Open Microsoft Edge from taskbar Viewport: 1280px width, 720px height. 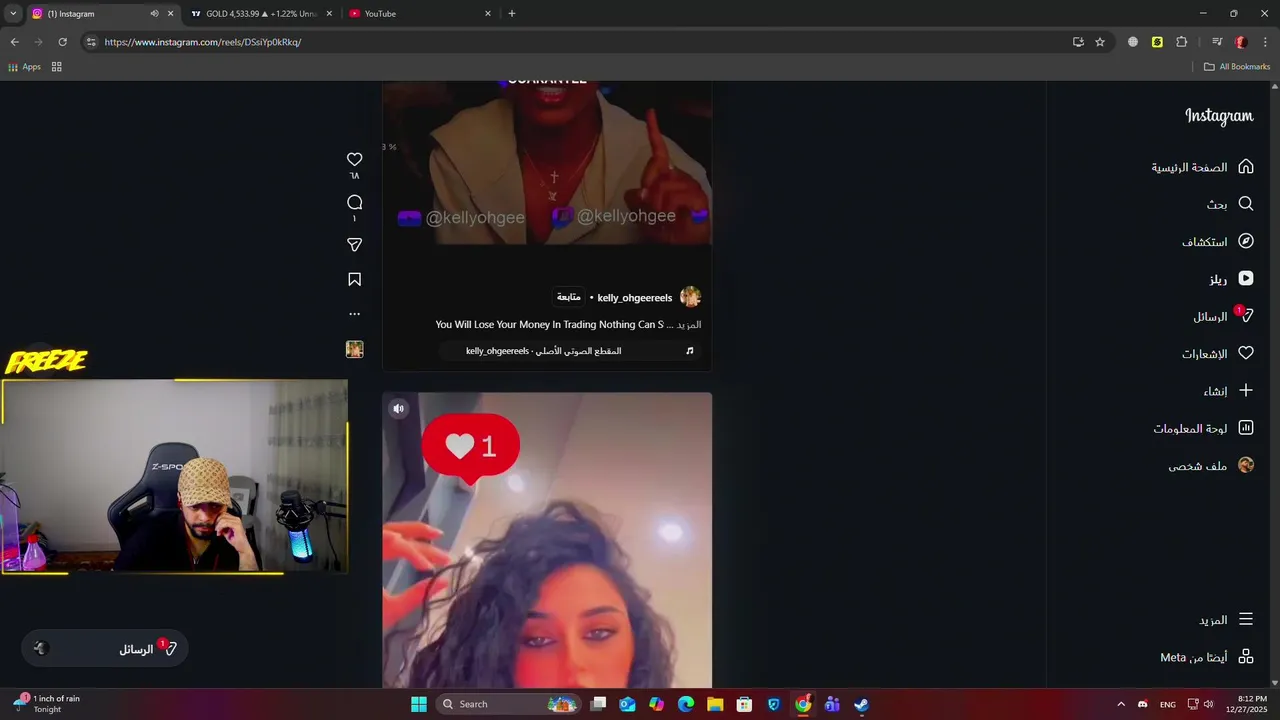tap(686, 704)
